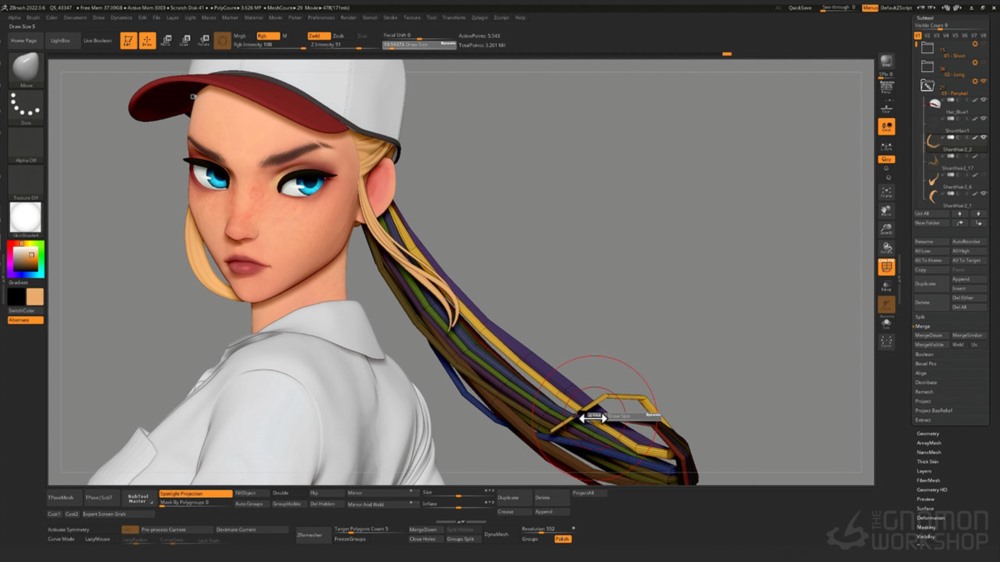Image resolution: width=1000 pixels, height=562 pixels.
Task: Select the Edit mode button
Action: click(128, 41)
